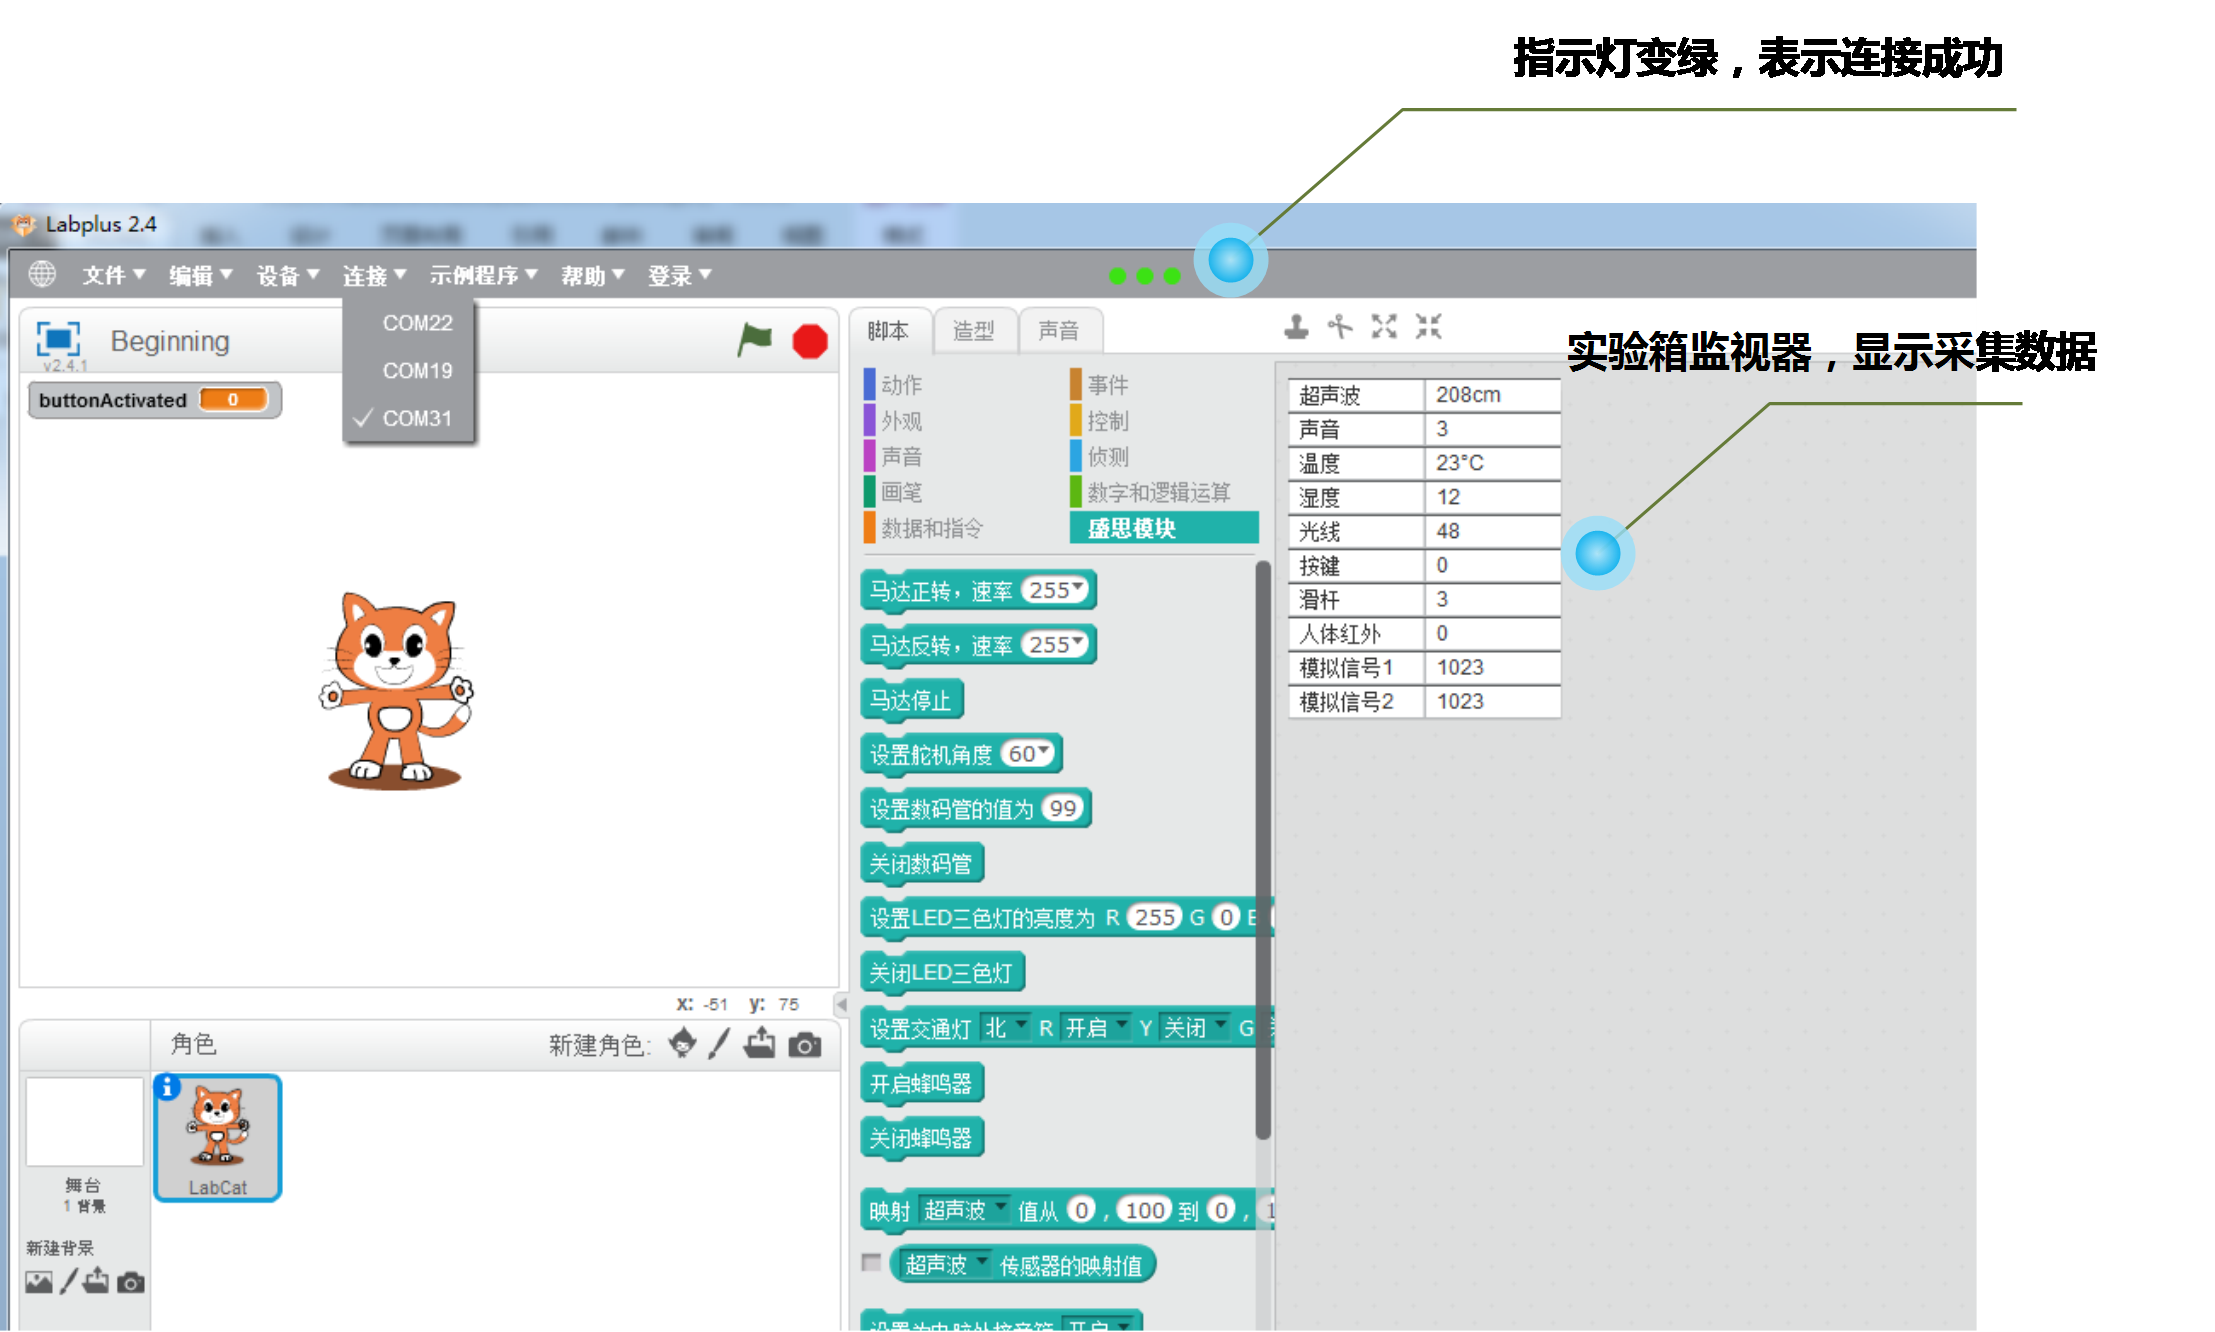Open the 文件 menu
This screenshot has width=2215, height=1332.
pyautogui.click(x=113, y=275)
